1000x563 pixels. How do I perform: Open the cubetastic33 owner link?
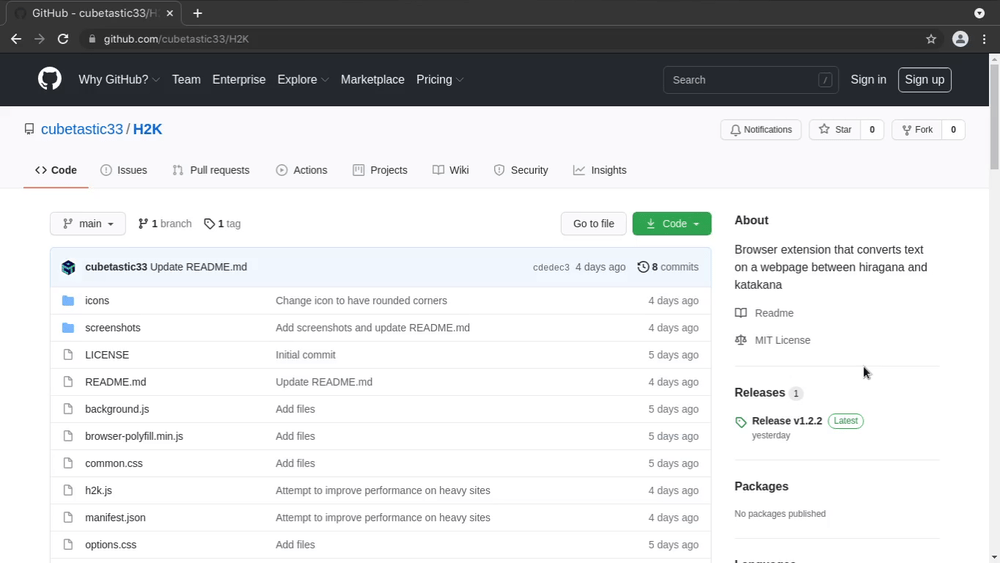pyautogui.click(x=82, y=129)
